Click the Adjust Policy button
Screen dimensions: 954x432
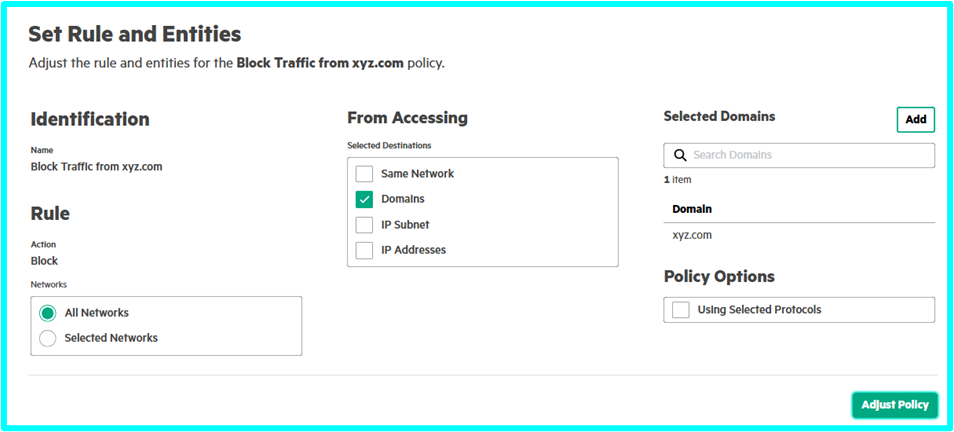click(894, 405)
